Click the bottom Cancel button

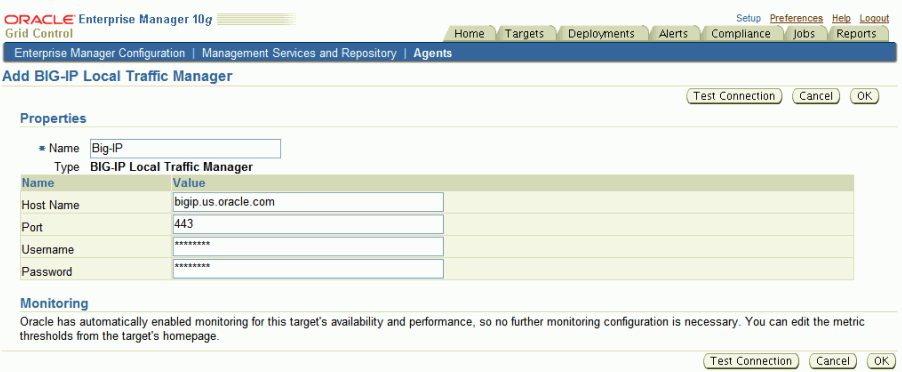coord(832,361)
